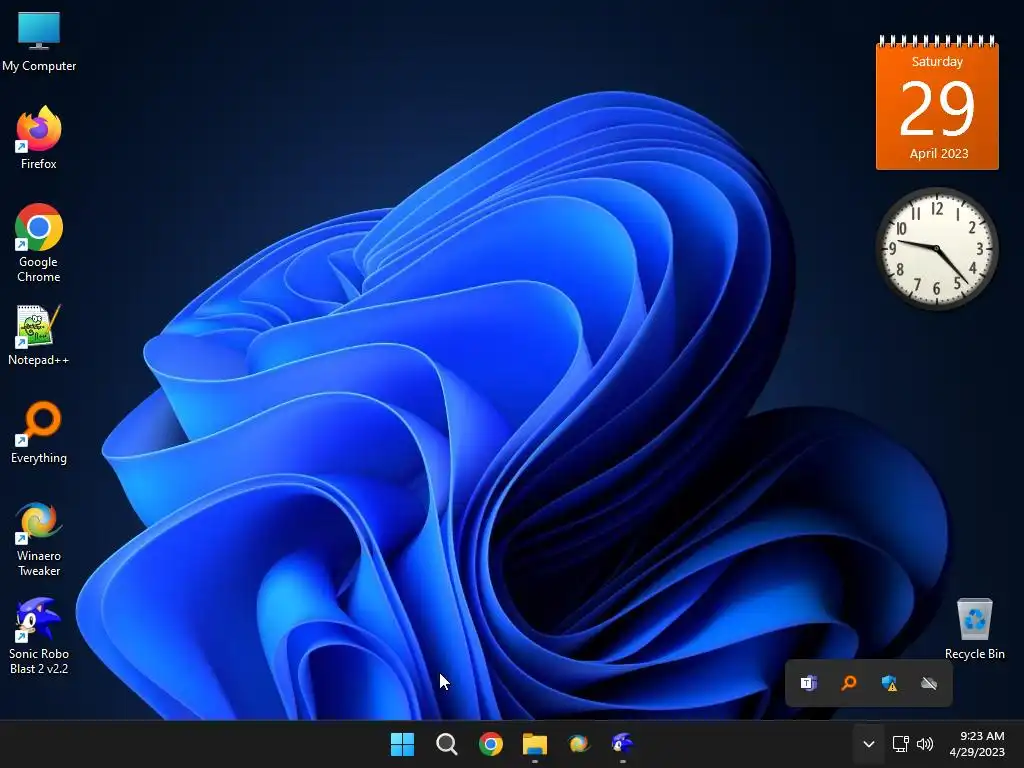Select the Google Chrome desktop shortcut
Viewport: 1024px width, 768px height.
click(39, 242)
